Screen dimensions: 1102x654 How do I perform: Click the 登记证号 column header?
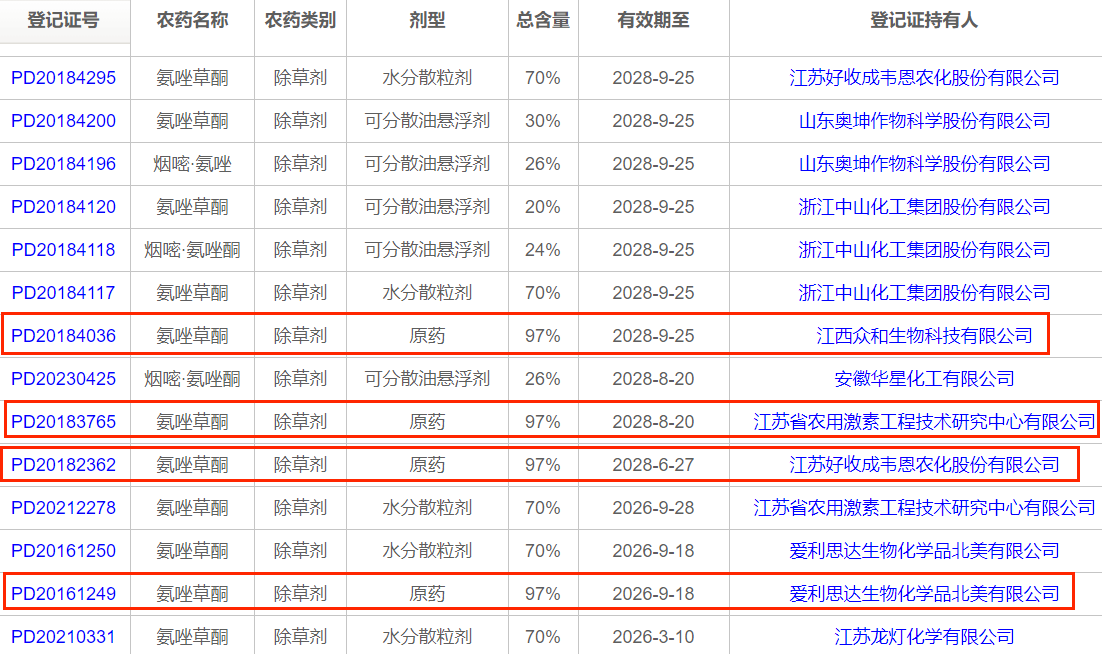pos(64,21)
